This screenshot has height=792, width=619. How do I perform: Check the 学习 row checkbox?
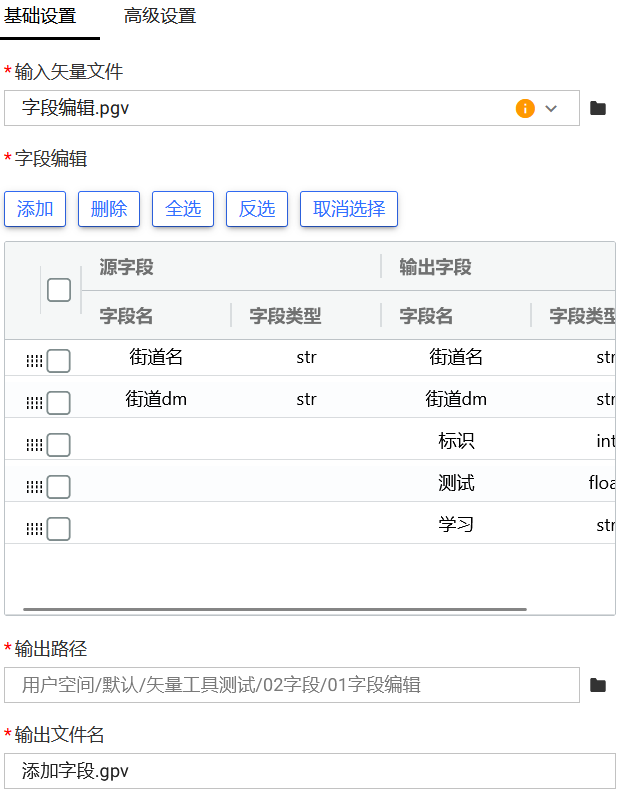click(x=59, y=529)
